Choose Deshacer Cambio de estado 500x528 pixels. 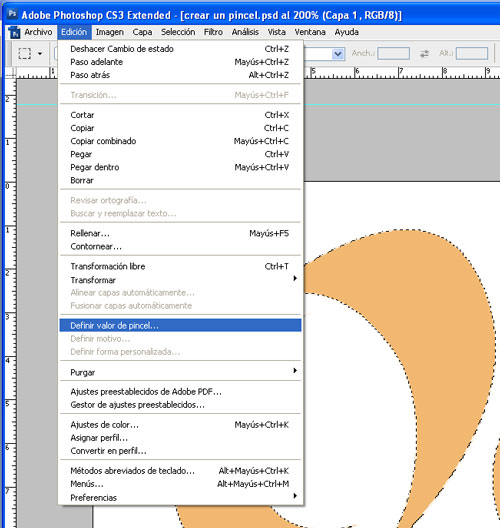(180, 49)
